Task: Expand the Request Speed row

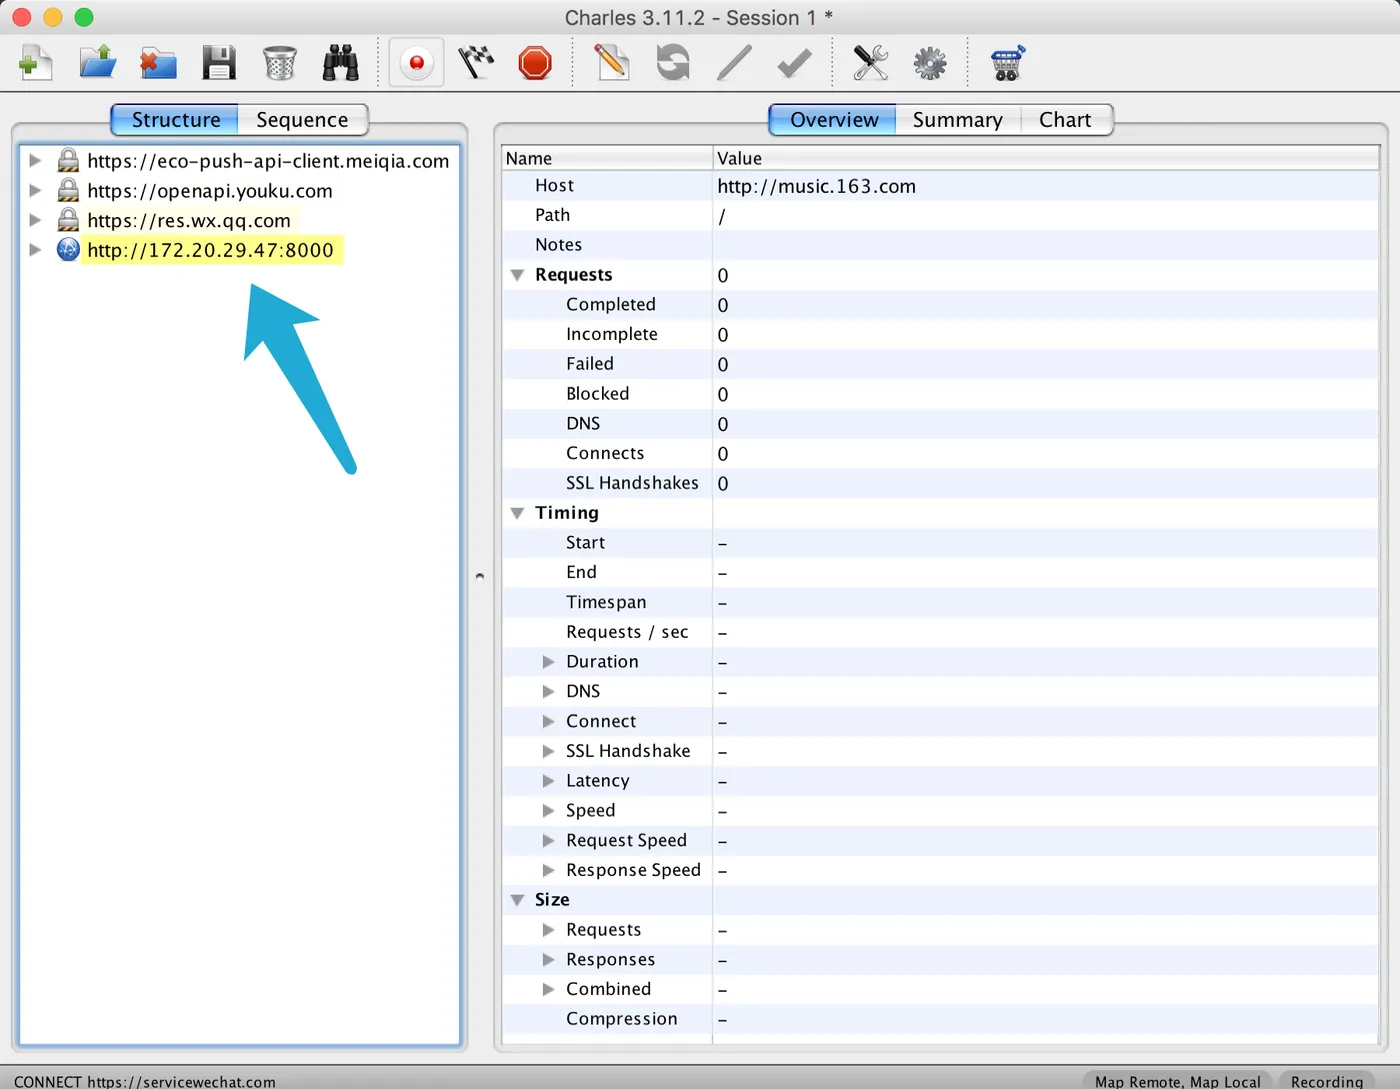Action: (548, 840)
